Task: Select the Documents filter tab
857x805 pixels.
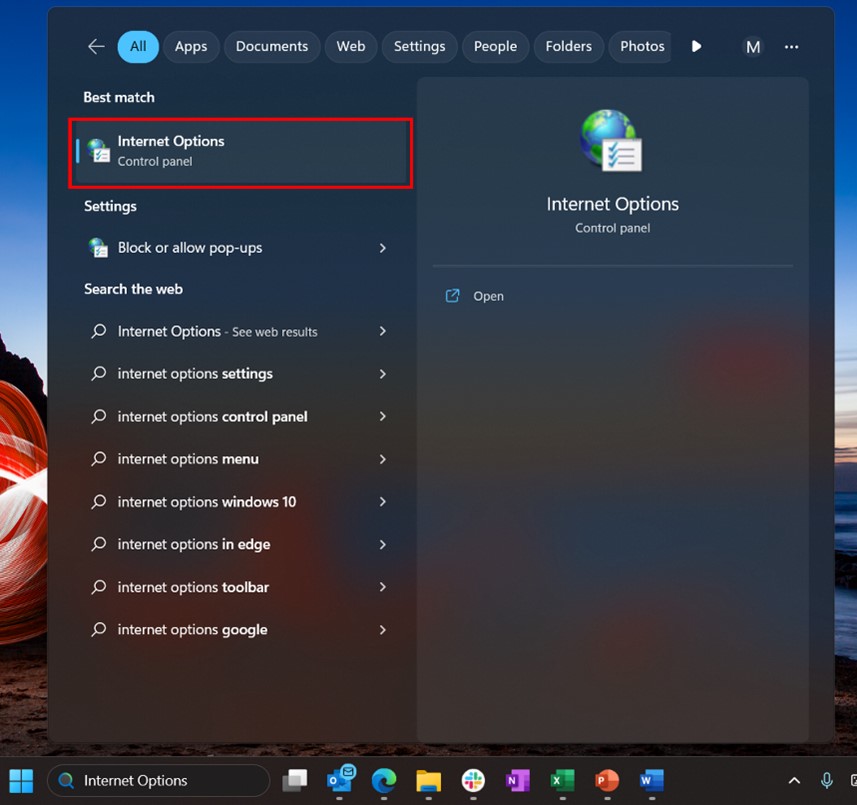Action: 272,47
